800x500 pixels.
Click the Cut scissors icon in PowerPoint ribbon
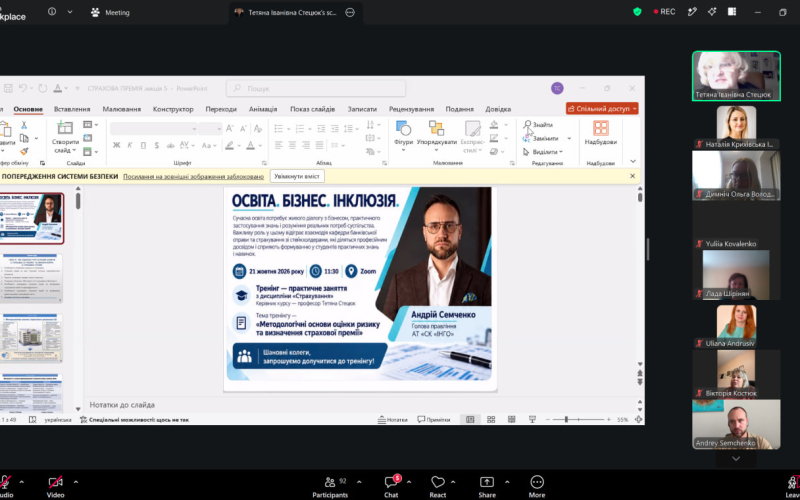click(x=23, y=125)
